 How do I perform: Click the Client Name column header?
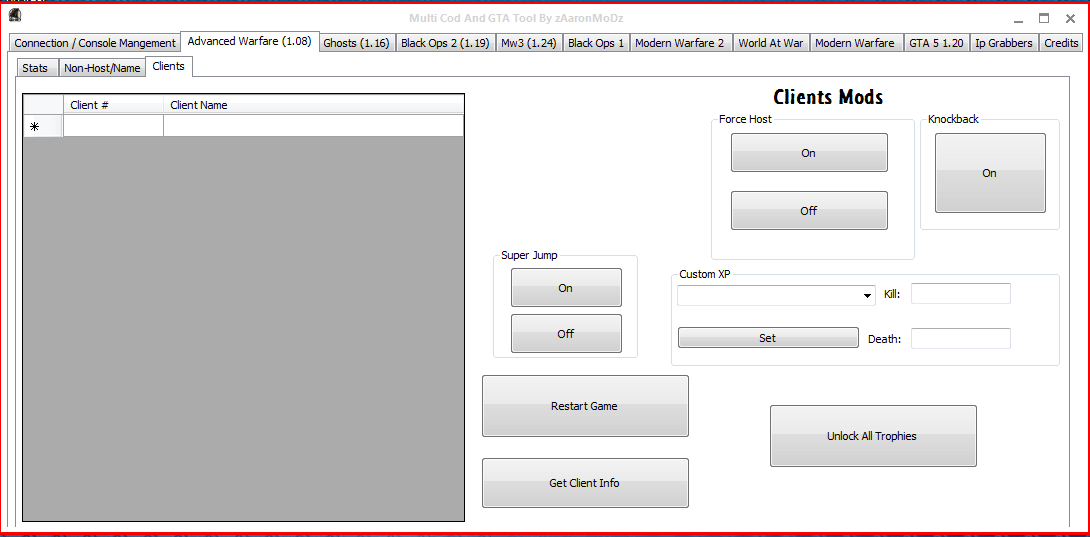314,105
